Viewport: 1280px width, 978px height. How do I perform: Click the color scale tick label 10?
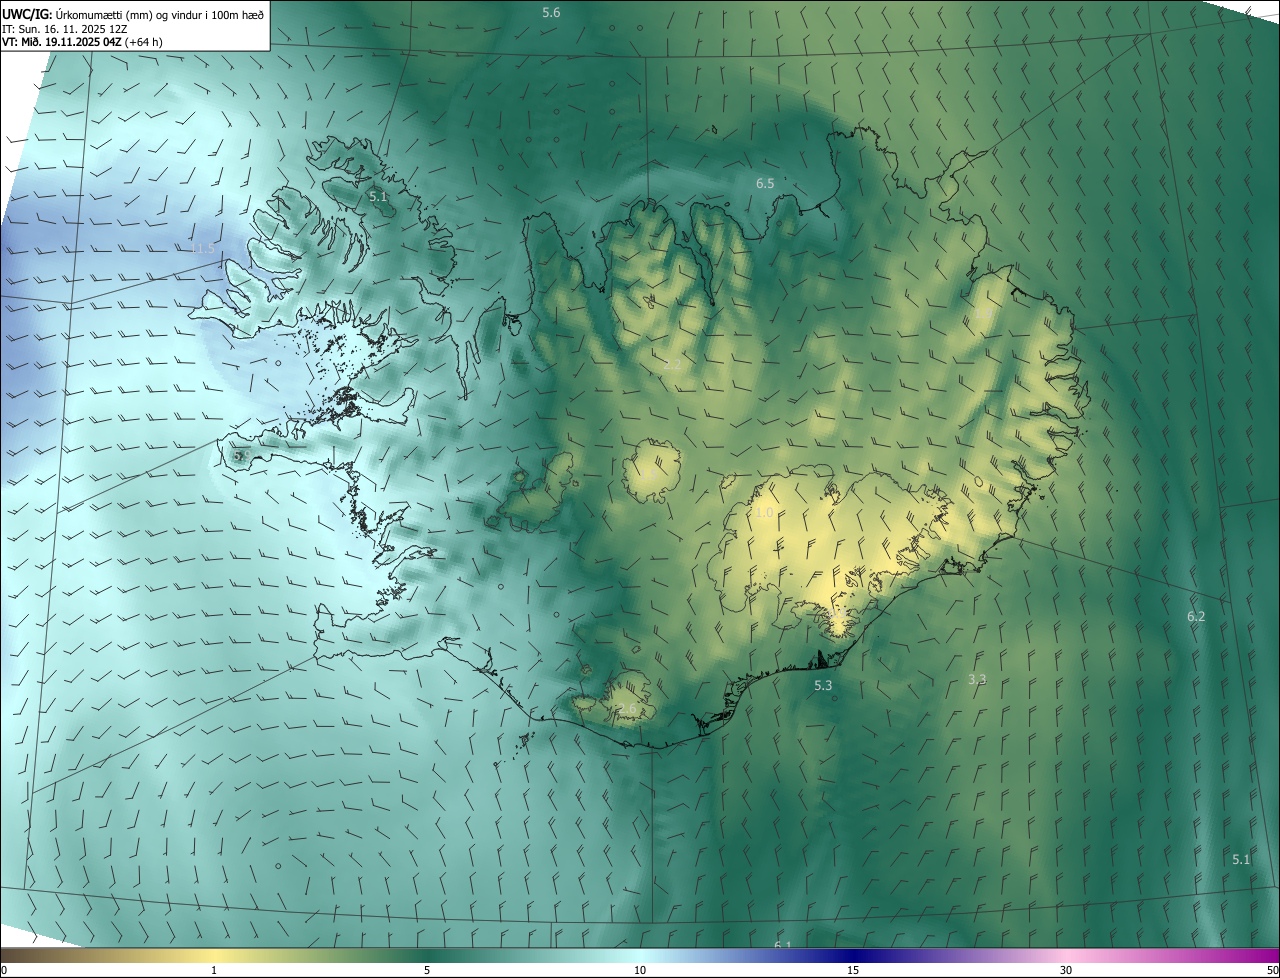640,970
